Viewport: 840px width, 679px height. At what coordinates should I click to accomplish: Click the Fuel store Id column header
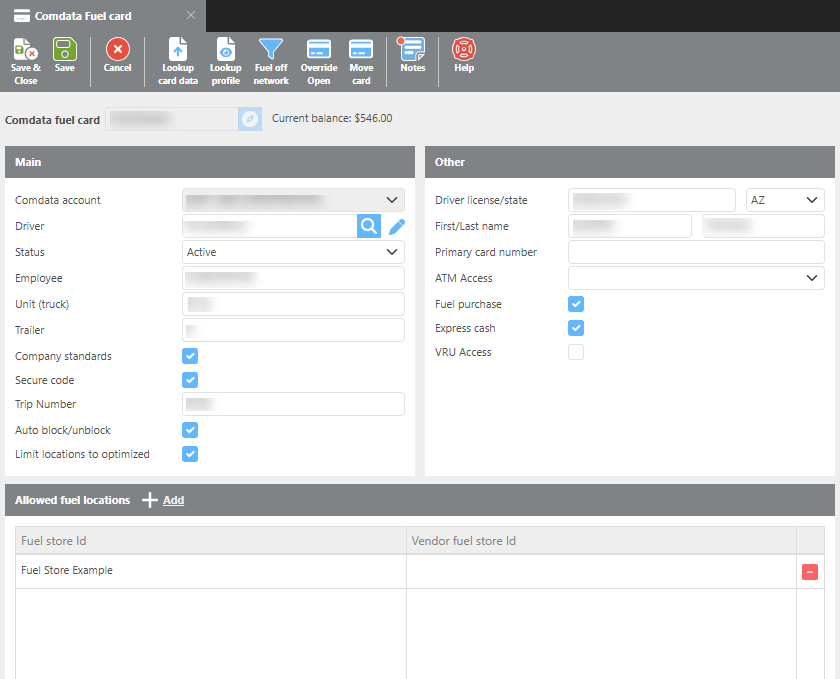pyautogui.click(x=211, y=541)
